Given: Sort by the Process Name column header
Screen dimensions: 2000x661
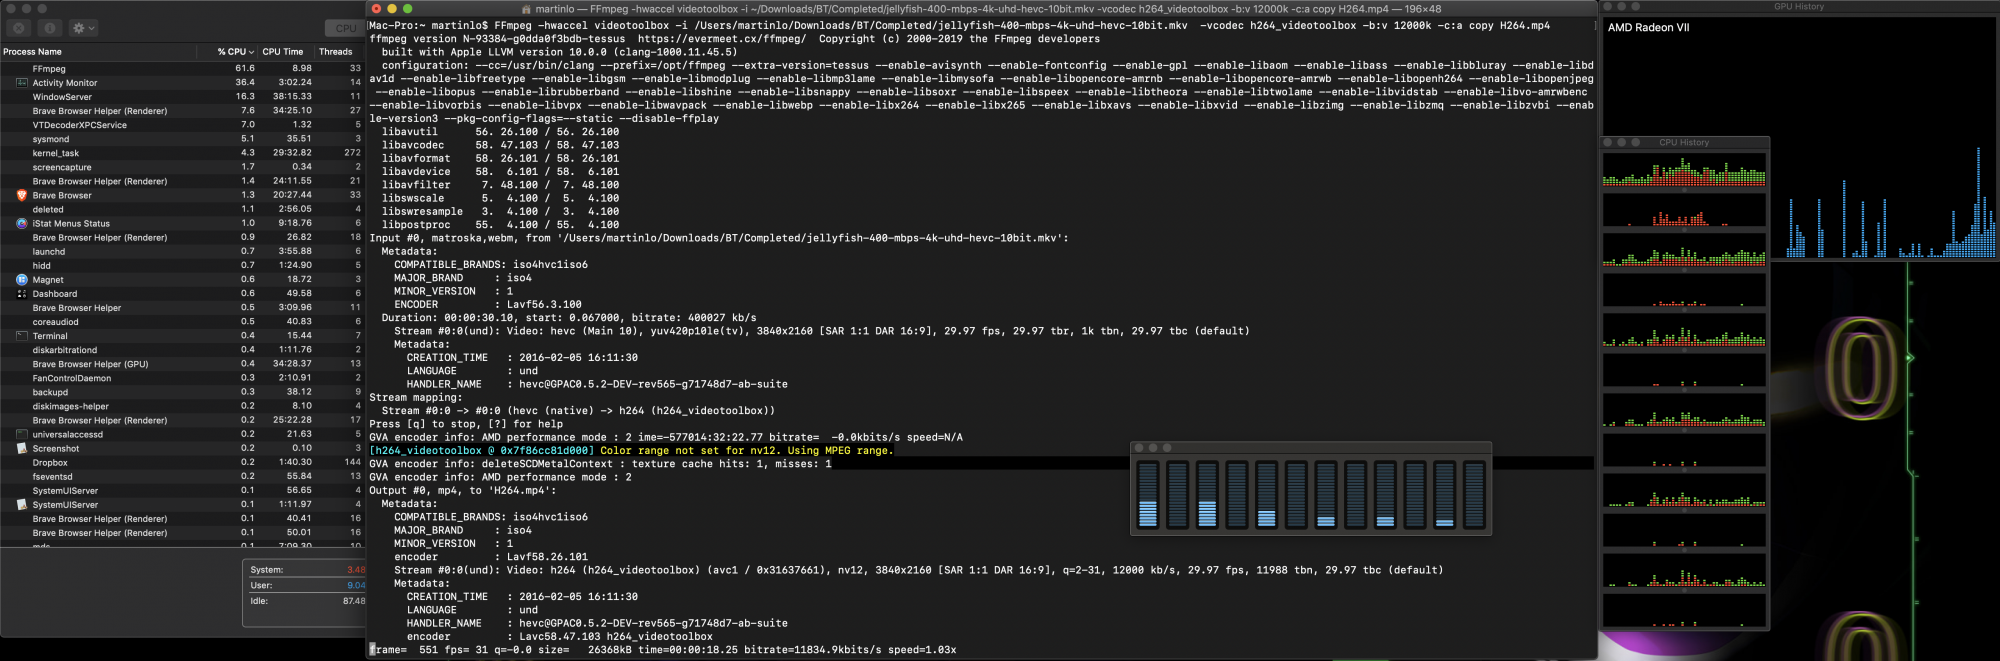Looking at the screenshot, I should pyautogui.click(x=32, y=51).
